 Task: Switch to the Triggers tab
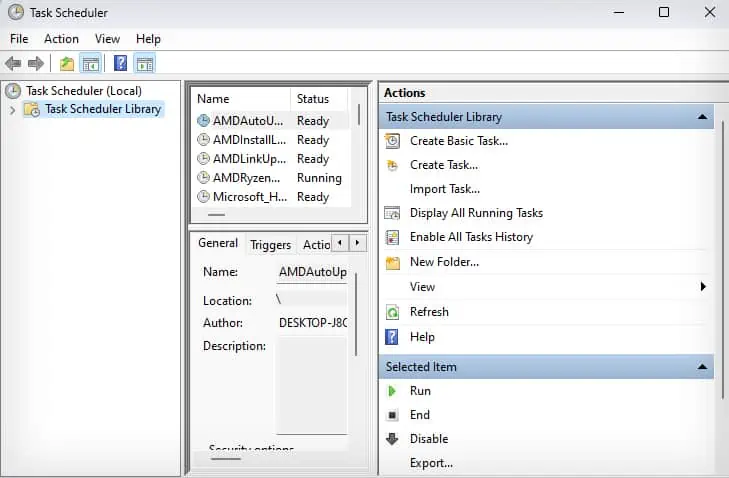270,245
